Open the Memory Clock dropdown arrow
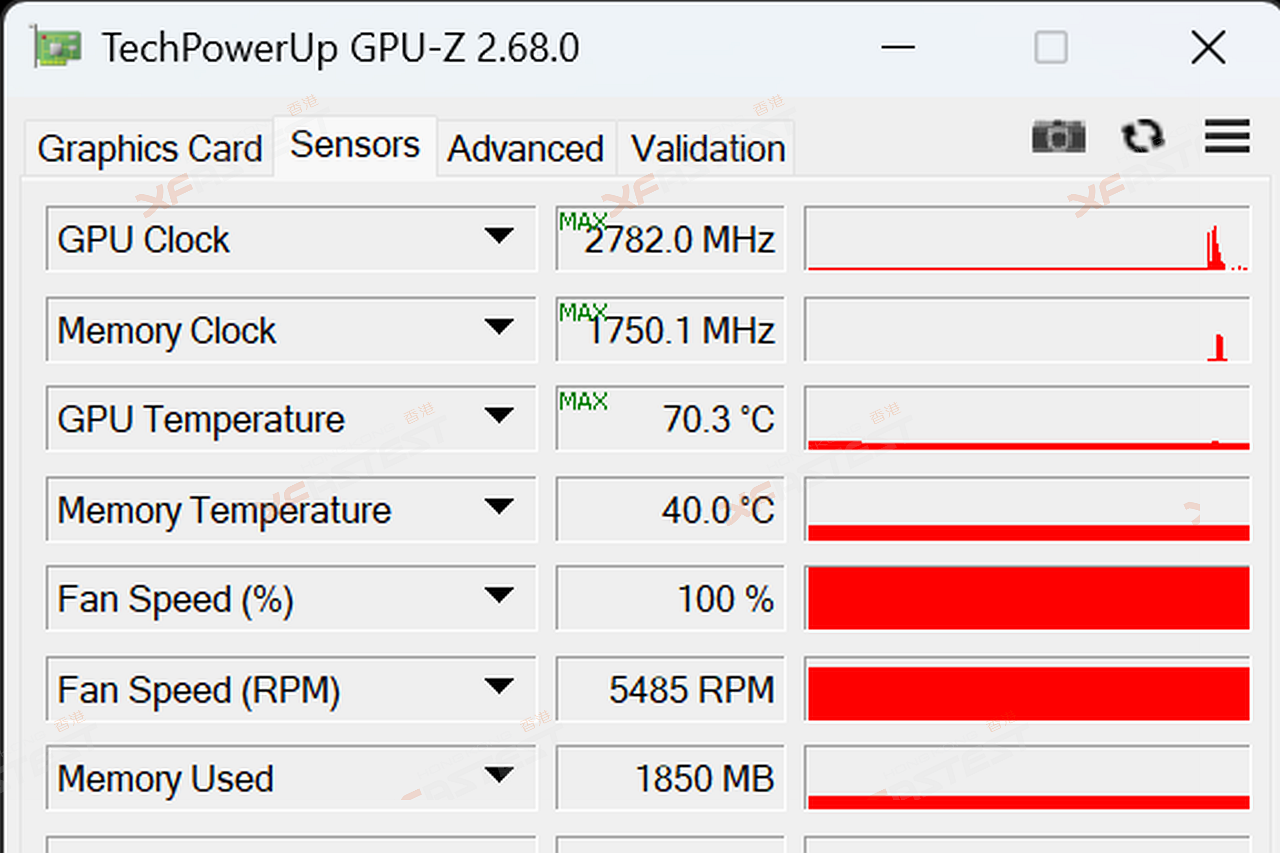1280x853 pixels. tap(498, 328)
